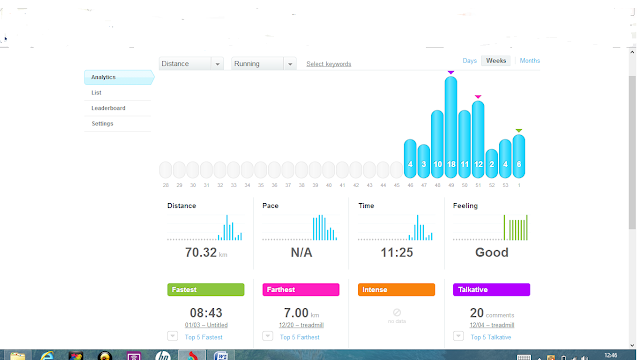640x360 pixels.
Task: Click the green marker above week 1 bar
Action: [x=519, y=131]
